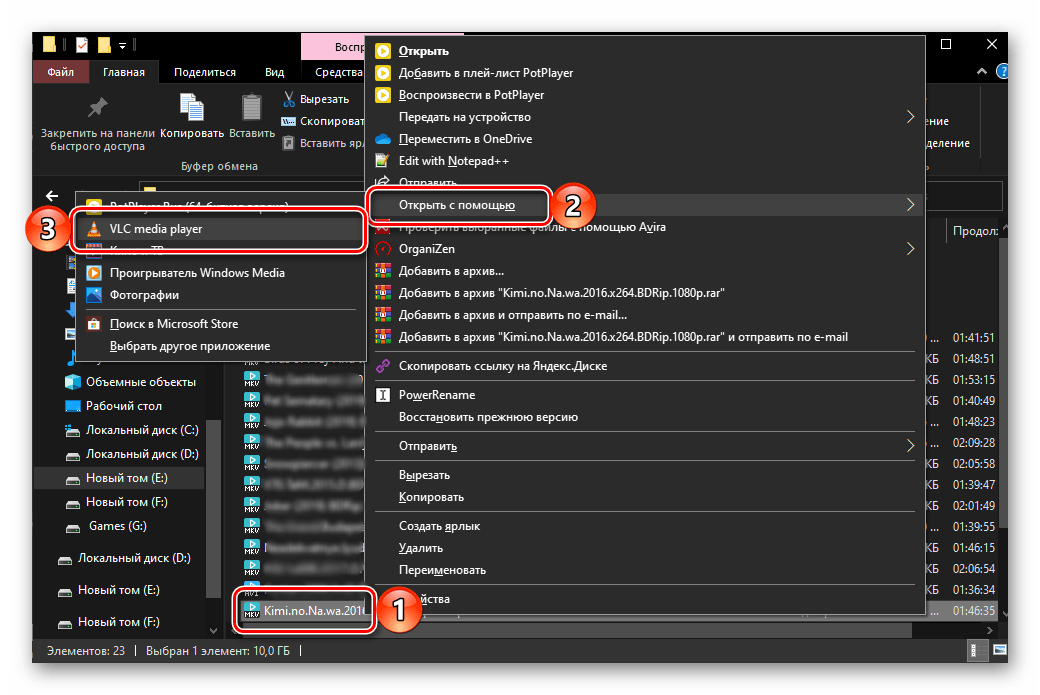
Task: Click the PotPlayer icon next to Добавить в плей-лист PotPlayer
Action: click(383, 73)
